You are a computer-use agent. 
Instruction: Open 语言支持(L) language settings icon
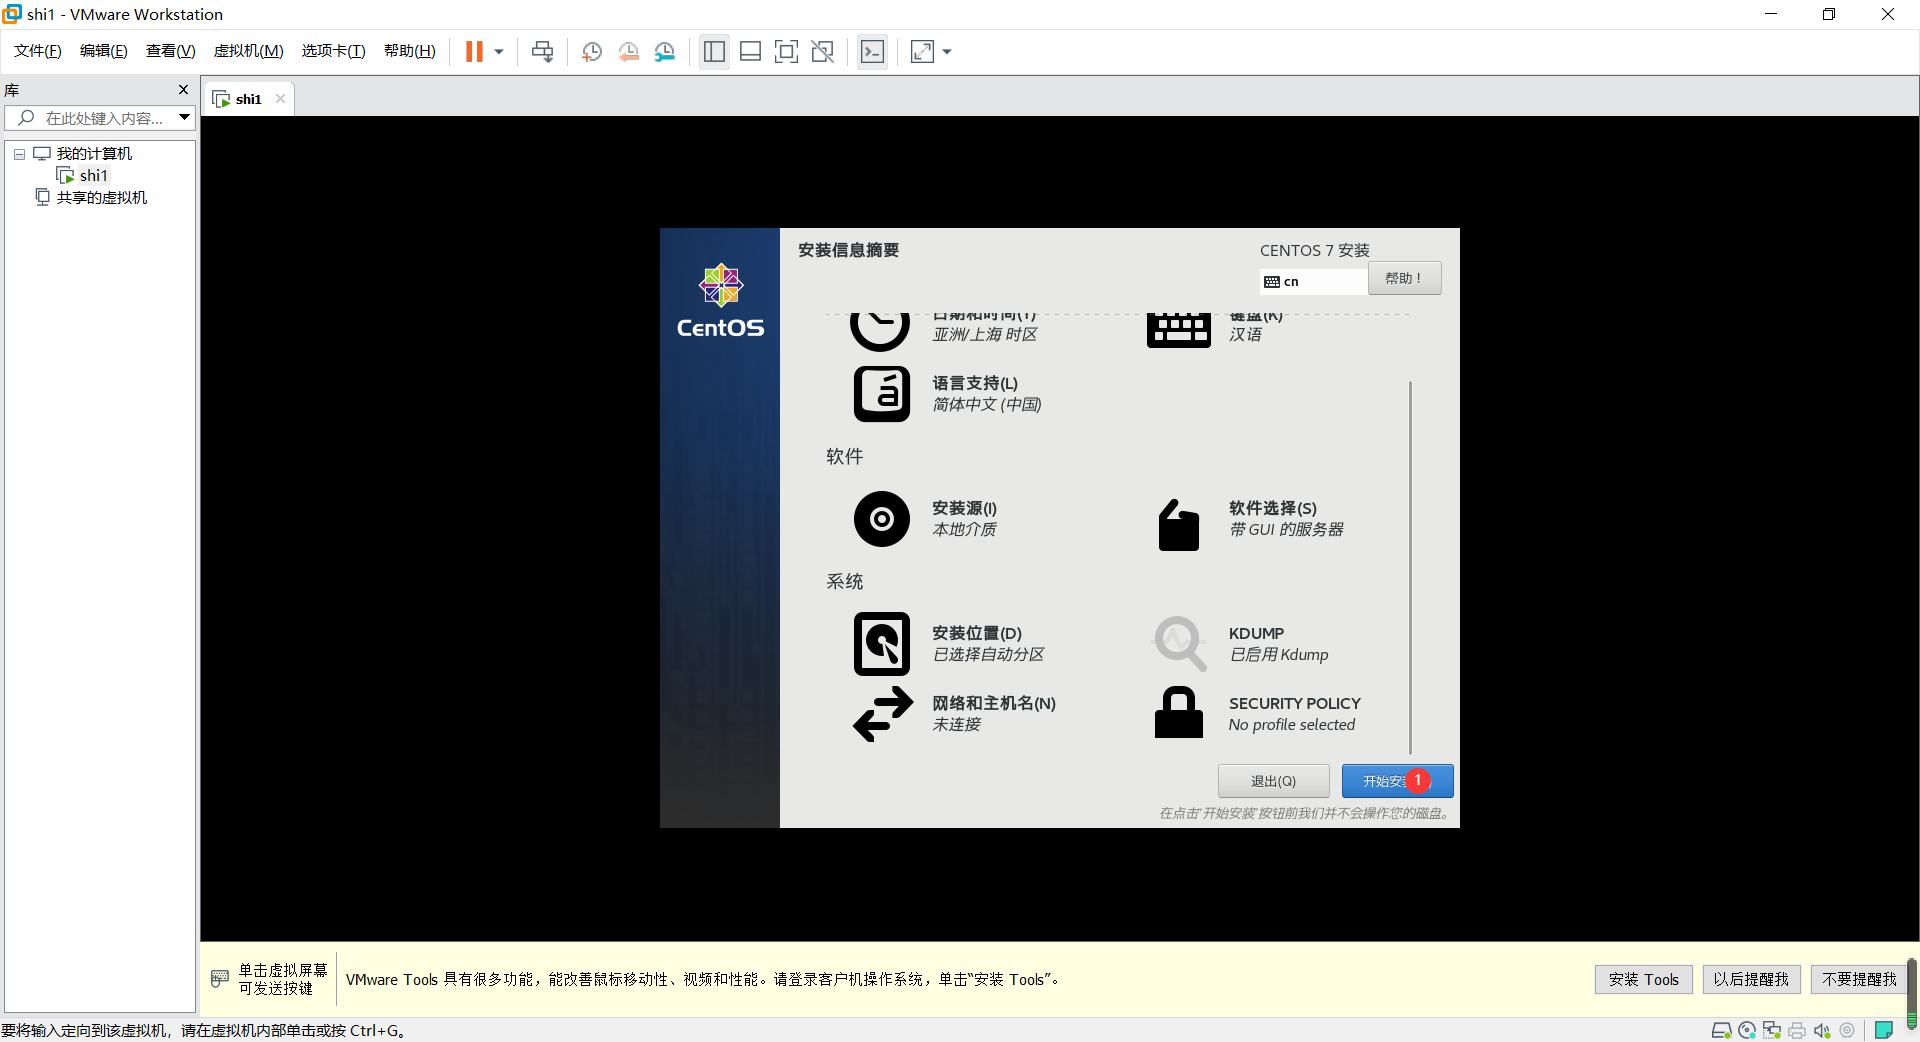pos(881,393)
